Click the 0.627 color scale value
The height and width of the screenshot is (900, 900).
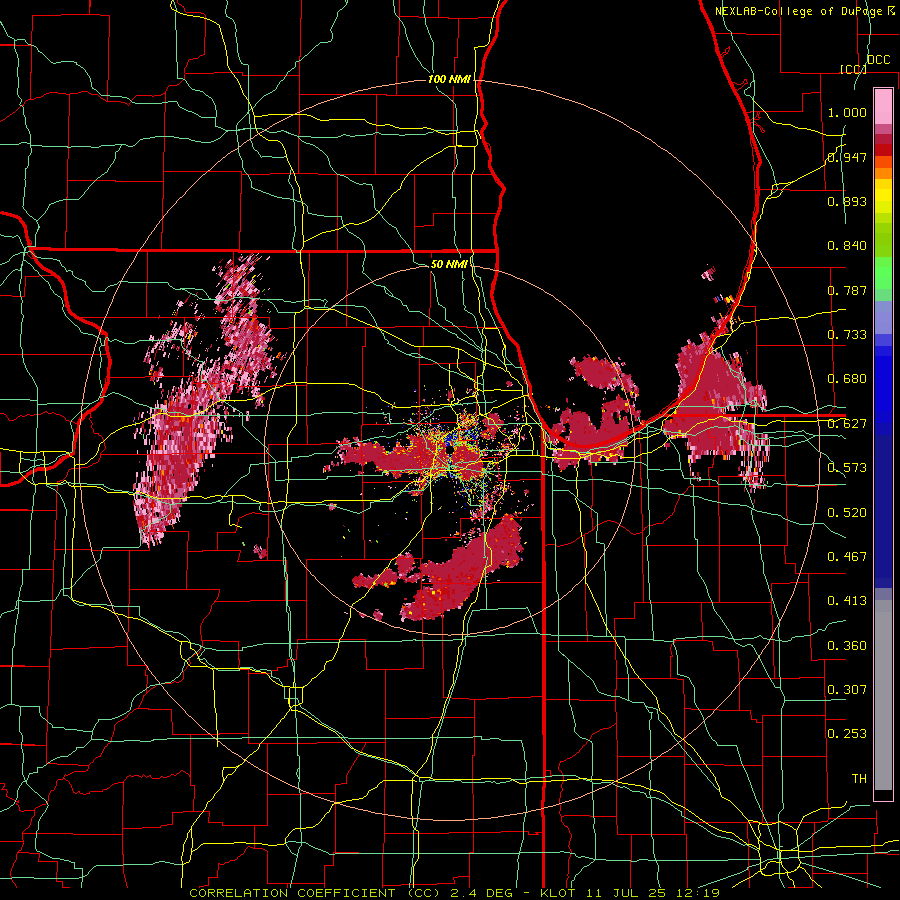click(847, 424)
